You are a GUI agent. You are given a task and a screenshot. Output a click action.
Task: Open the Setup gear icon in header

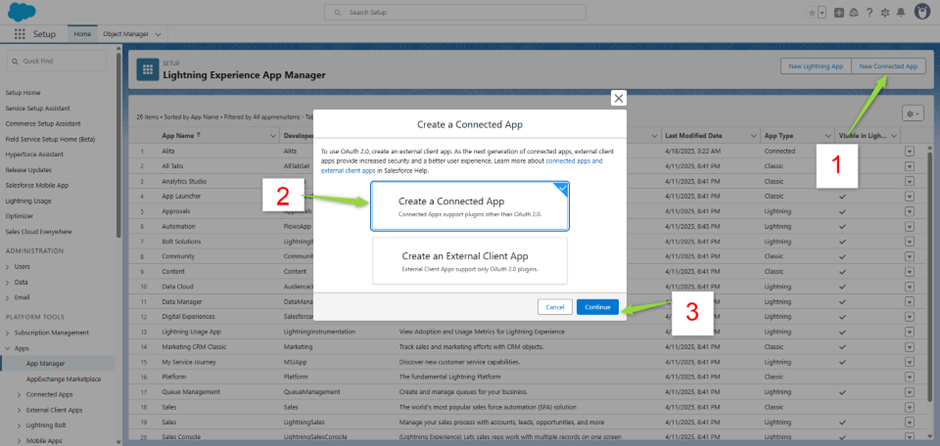(885, 12)
